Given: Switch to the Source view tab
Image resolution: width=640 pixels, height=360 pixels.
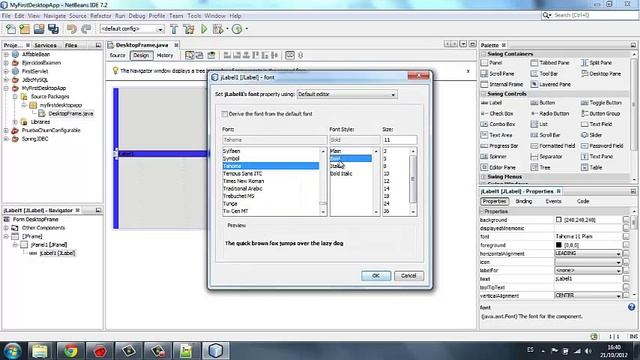Looking at the screenshot, I should [117, 56].
